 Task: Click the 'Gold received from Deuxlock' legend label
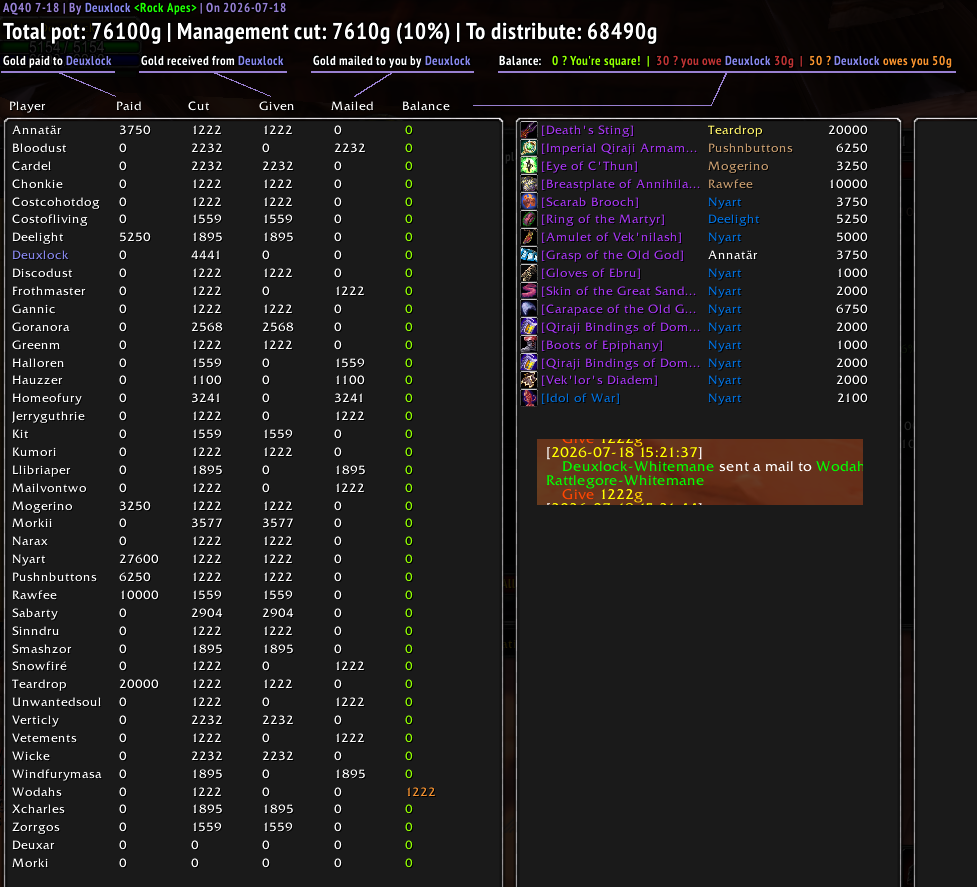[x=212, y=61]
